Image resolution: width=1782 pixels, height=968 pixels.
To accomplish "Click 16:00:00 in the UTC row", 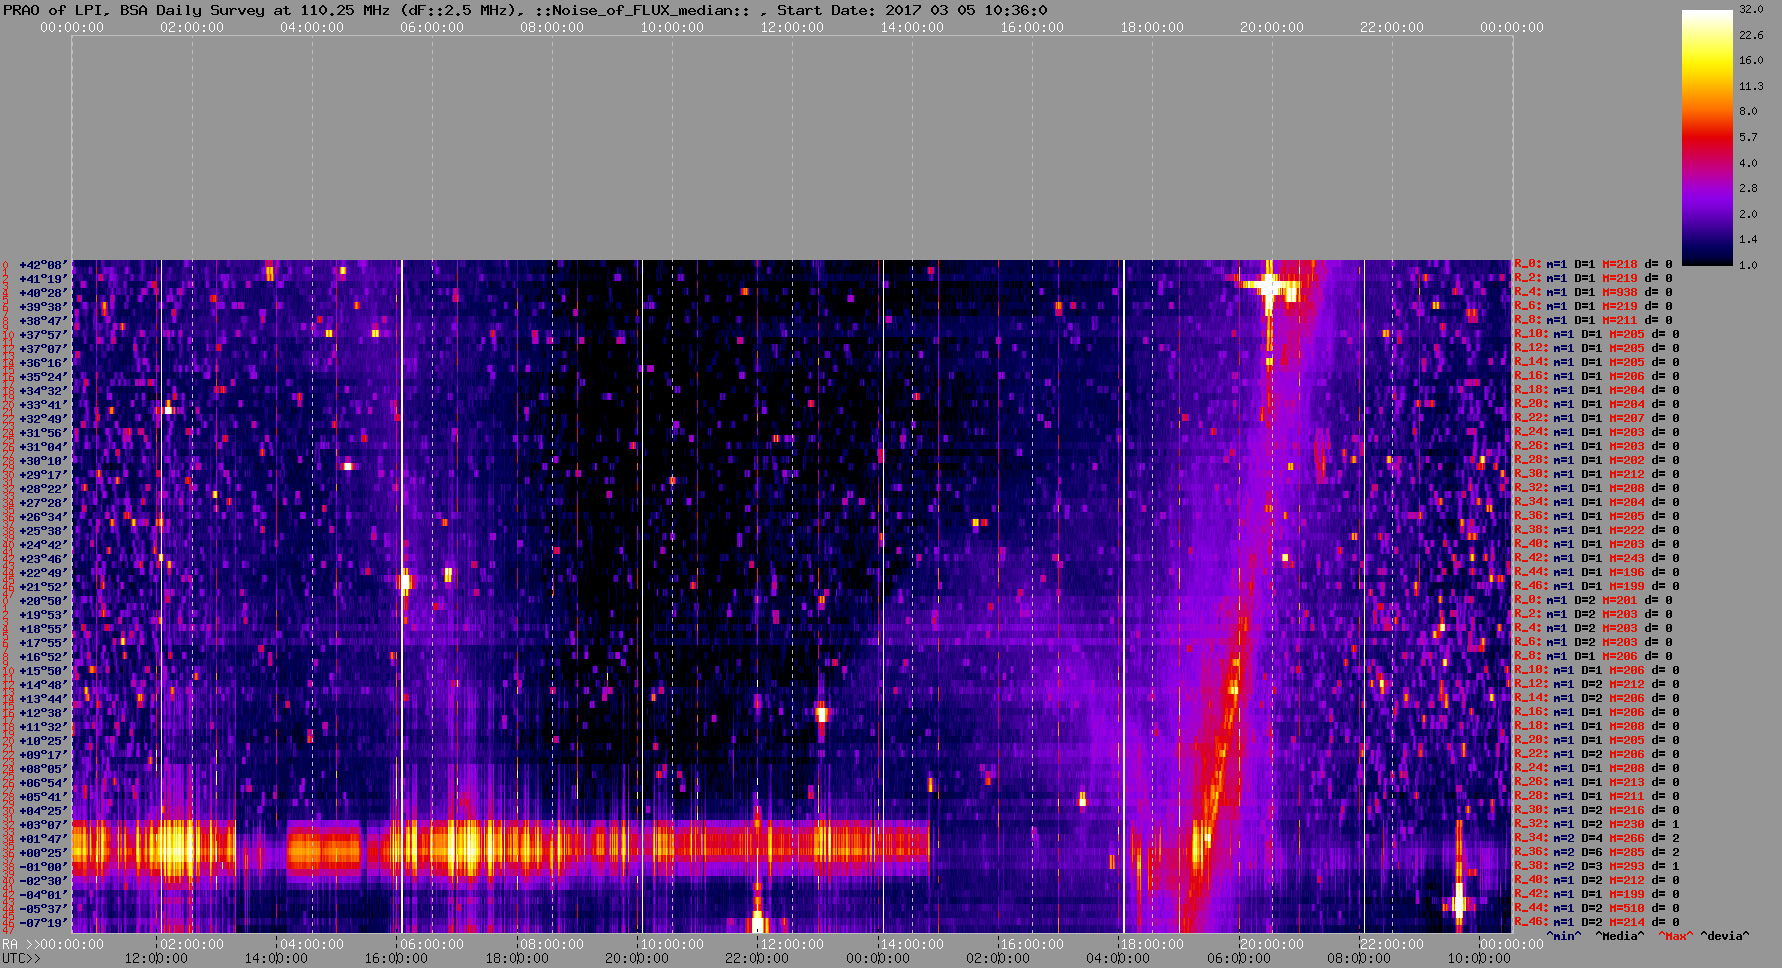I will [396, 958].
